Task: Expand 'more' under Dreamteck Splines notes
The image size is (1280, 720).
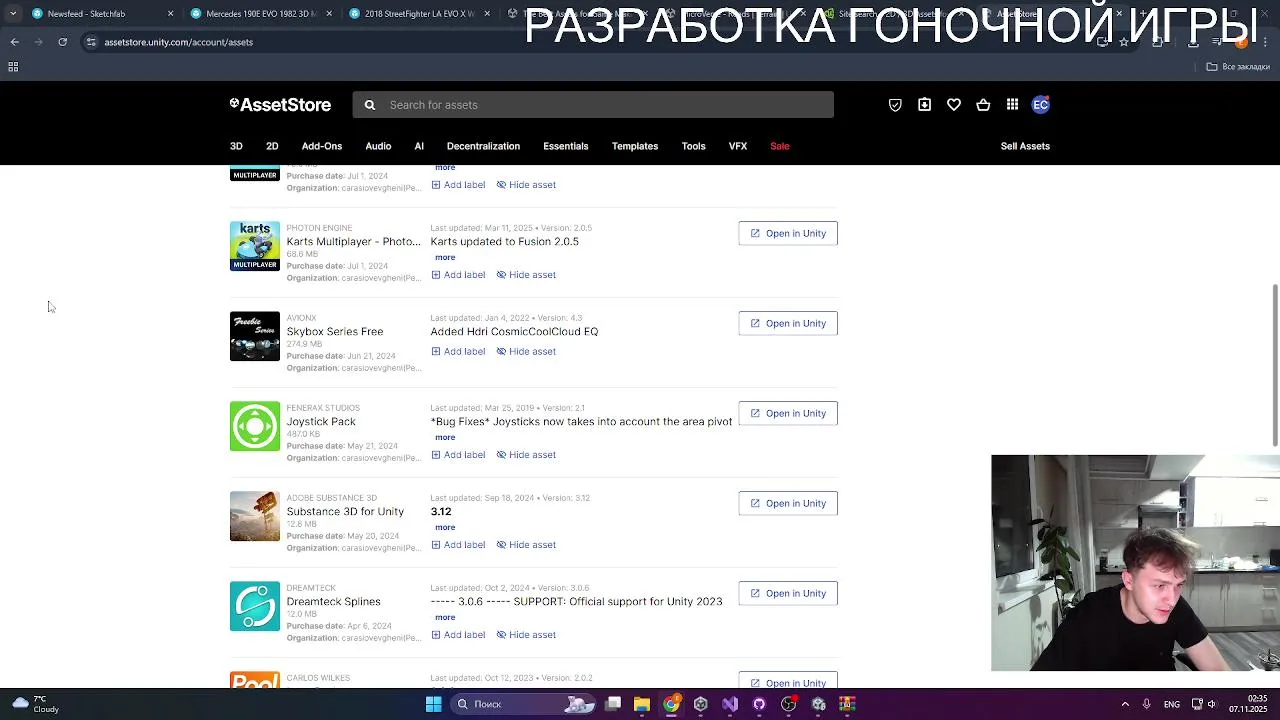Action: (x=445, y=617)
